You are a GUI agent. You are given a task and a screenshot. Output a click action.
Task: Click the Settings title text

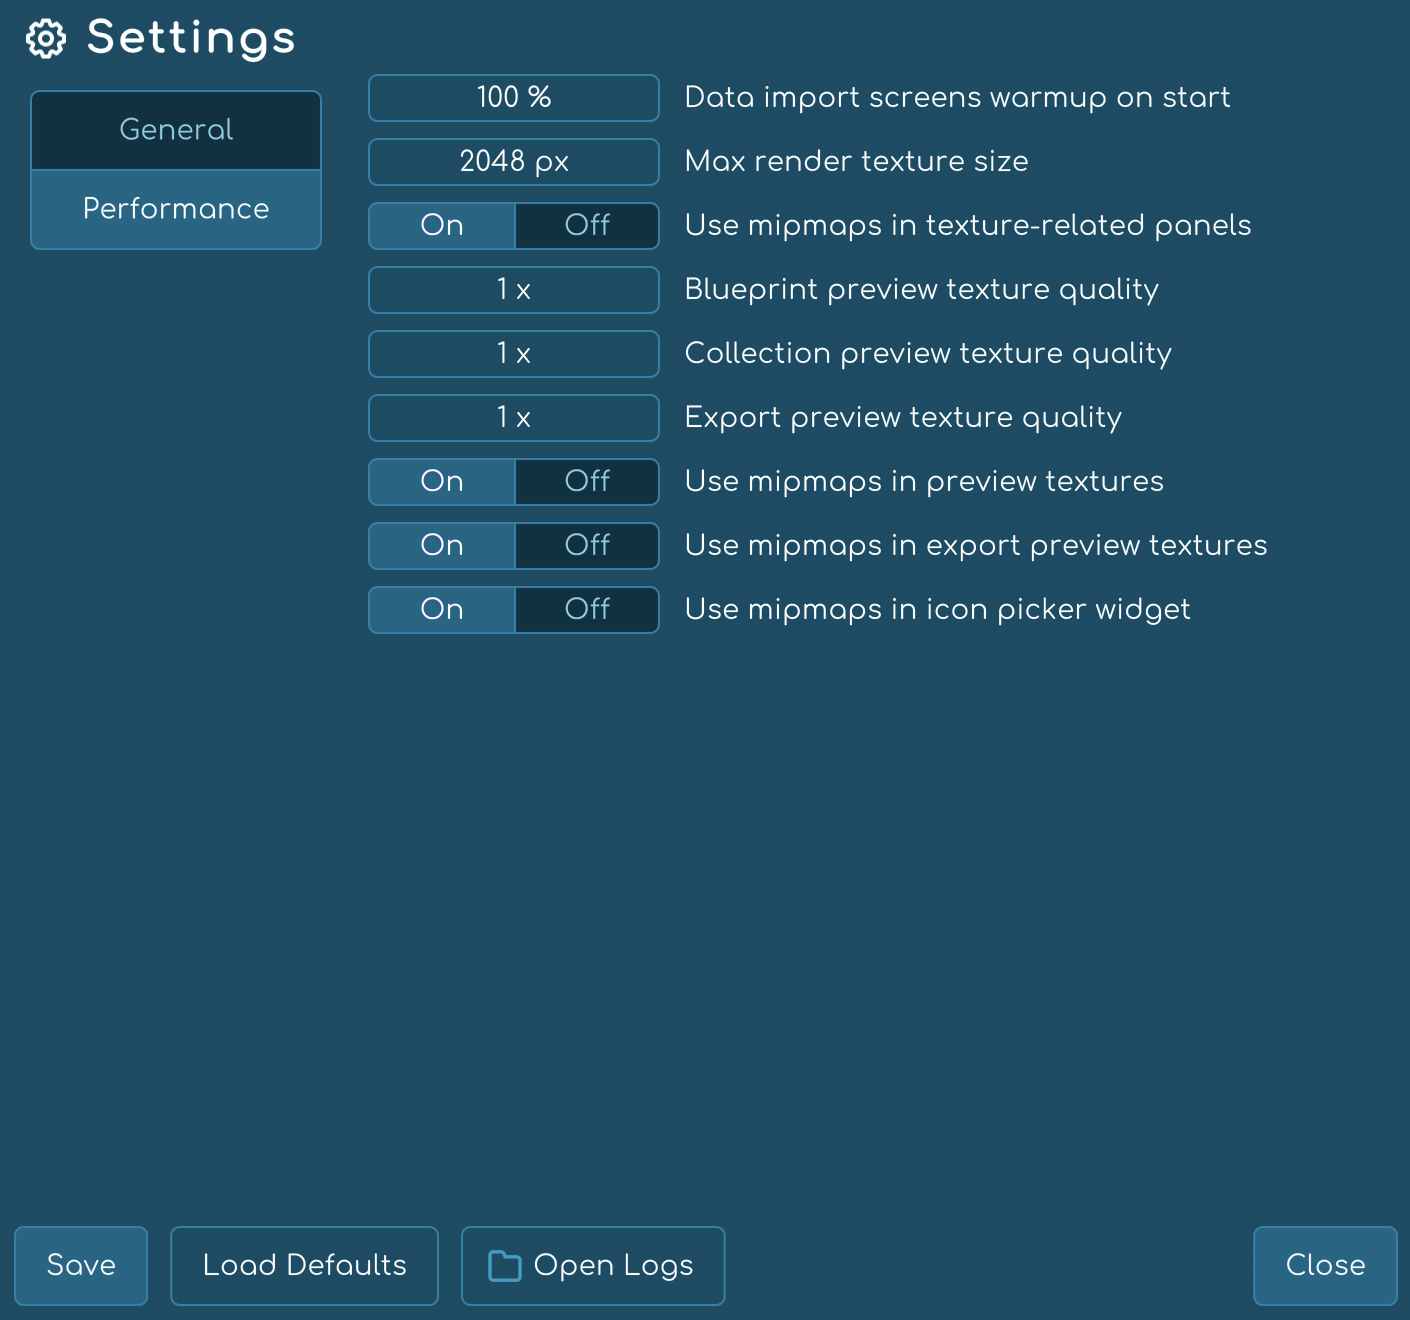(191, 39)
